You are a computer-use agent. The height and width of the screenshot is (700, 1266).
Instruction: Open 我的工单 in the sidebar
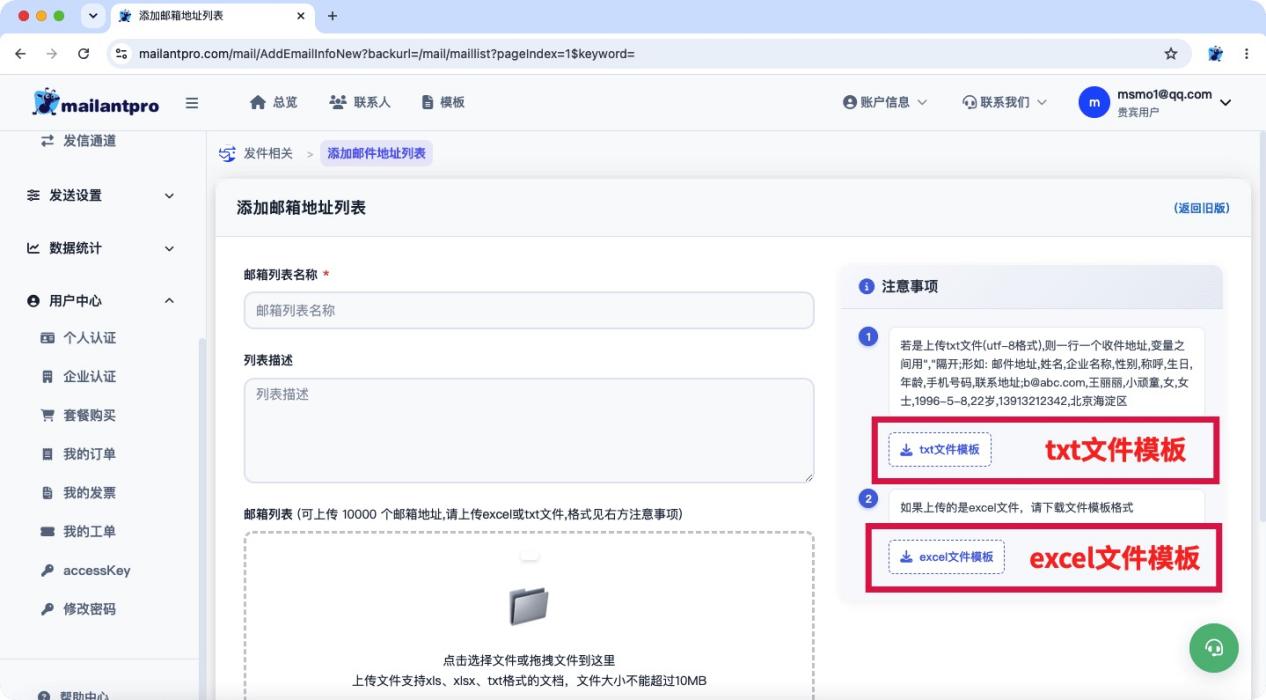pyautogui.click(x=89, y=531)
